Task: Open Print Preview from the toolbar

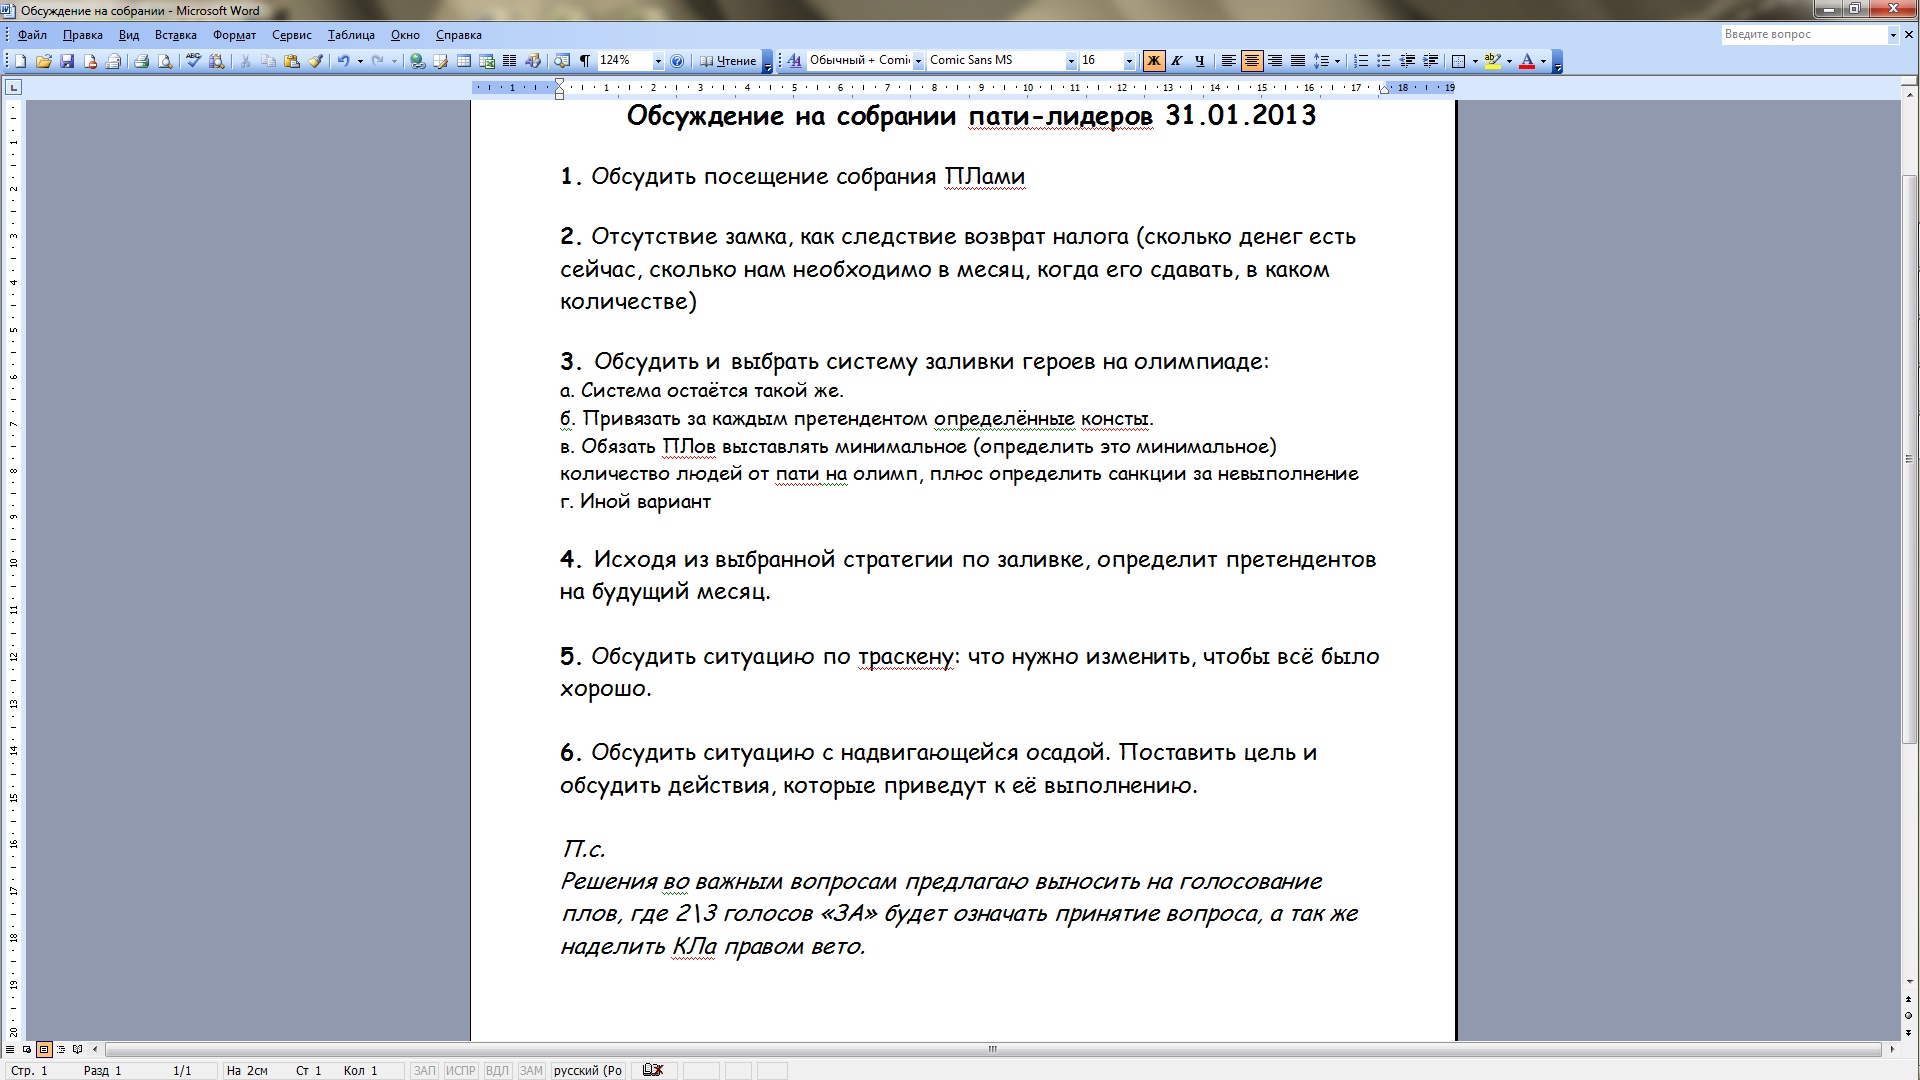Action: 165,61
